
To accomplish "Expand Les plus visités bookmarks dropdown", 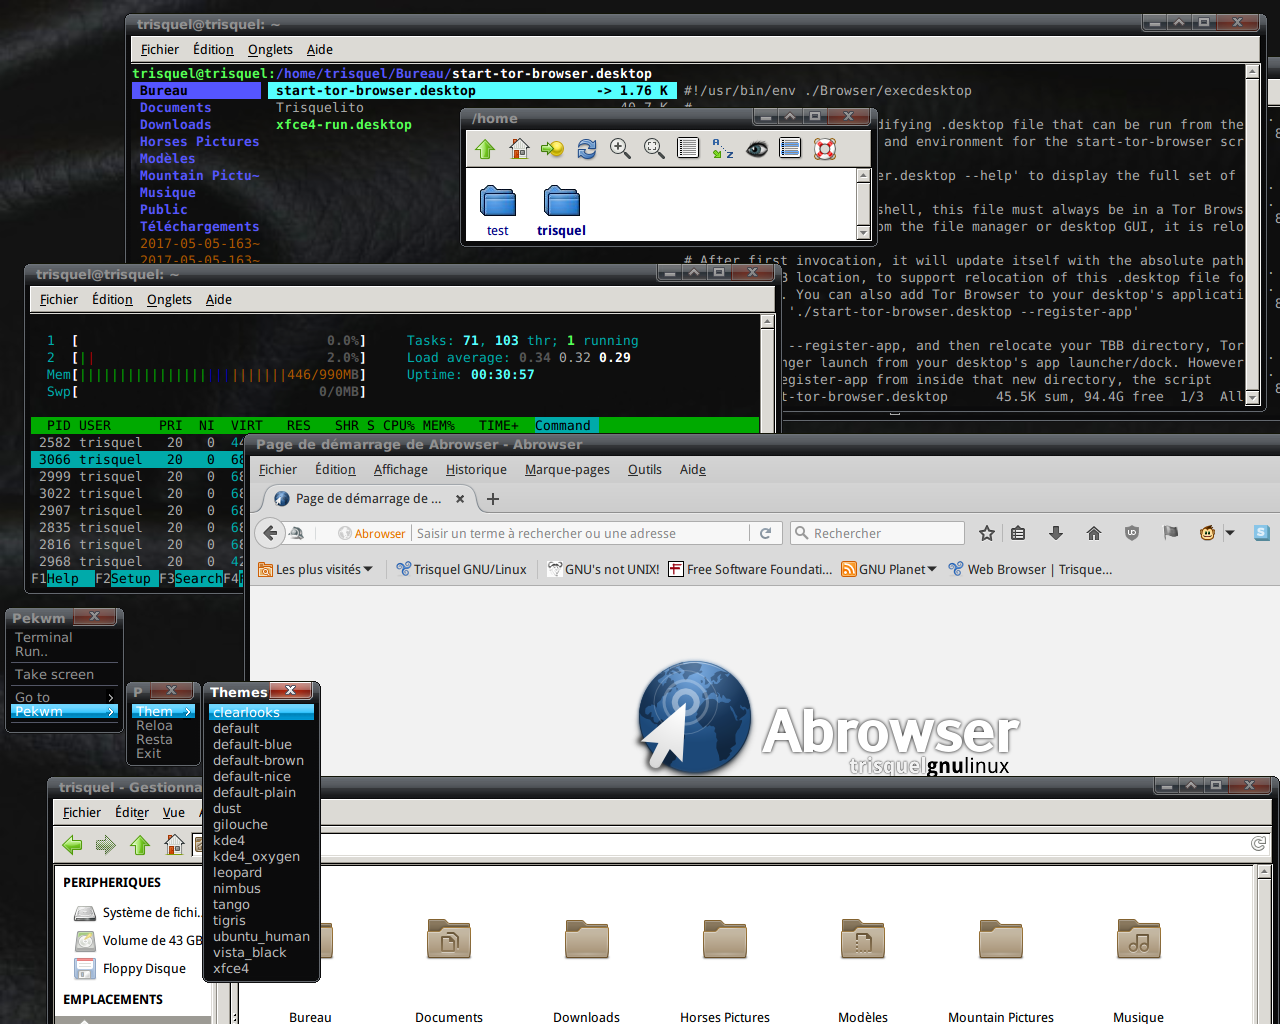I will pos(316,569).
